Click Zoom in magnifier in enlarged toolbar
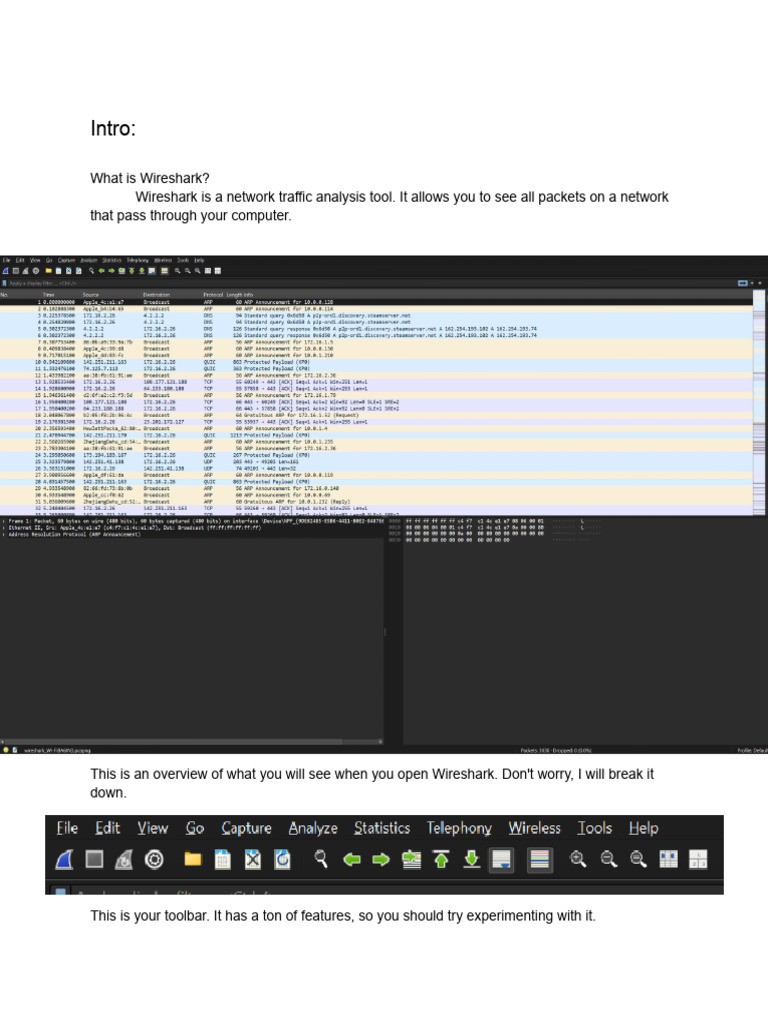This screenshot has width=768, height=1024. coord(578,859)
